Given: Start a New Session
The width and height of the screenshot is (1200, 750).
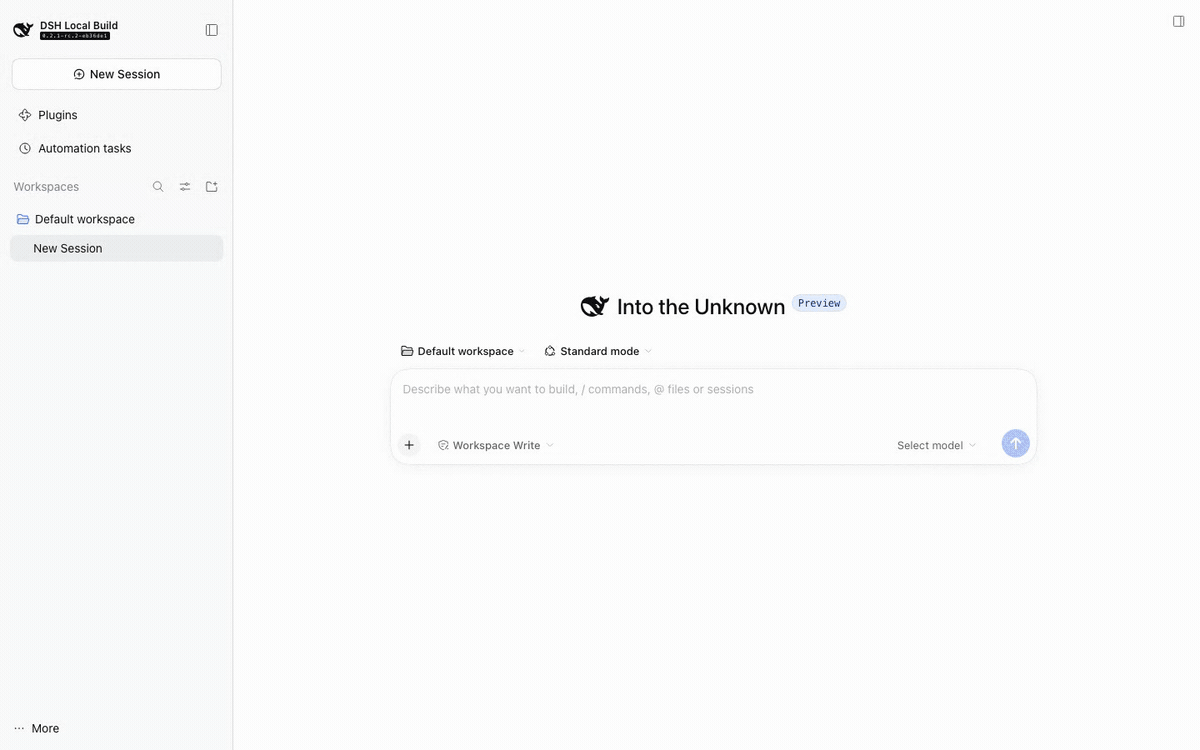Looking at the screenshot, I should [x=117, y=74].
